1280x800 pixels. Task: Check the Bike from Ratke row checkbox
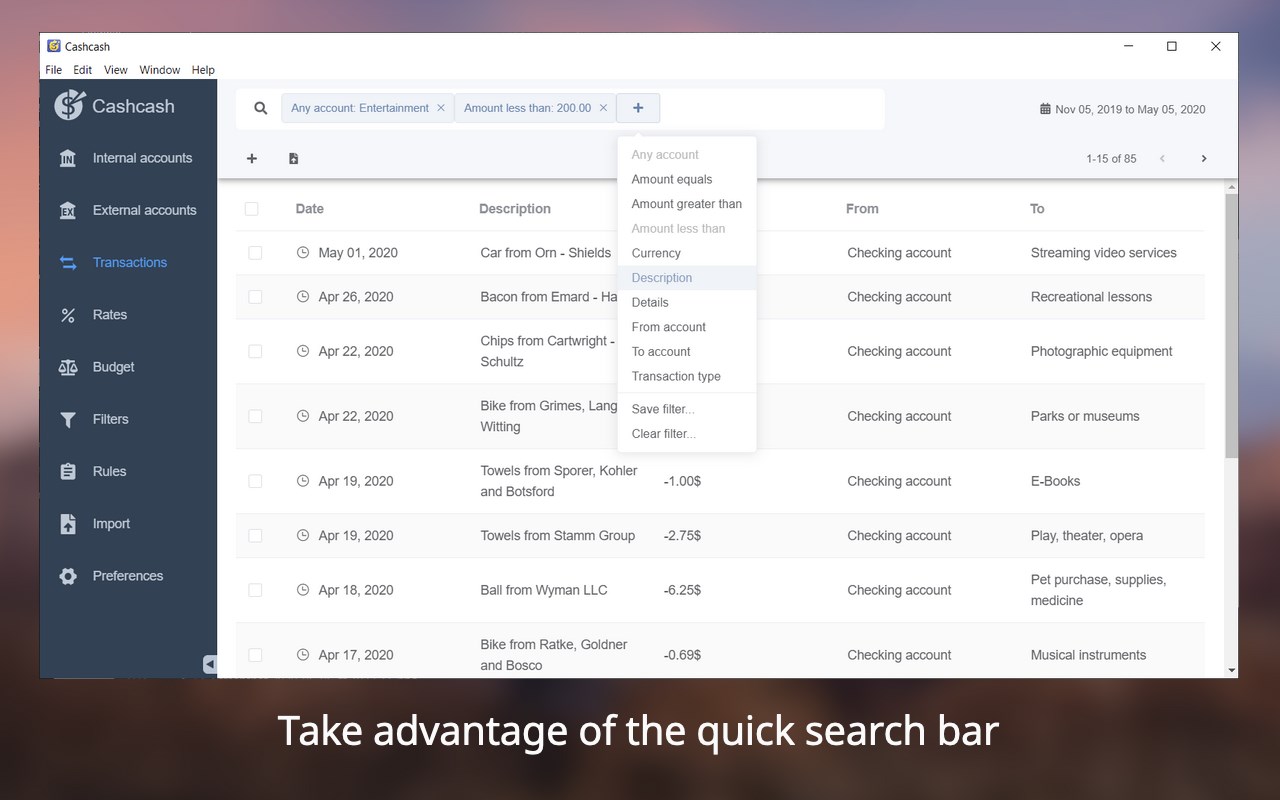coord(255,655)
